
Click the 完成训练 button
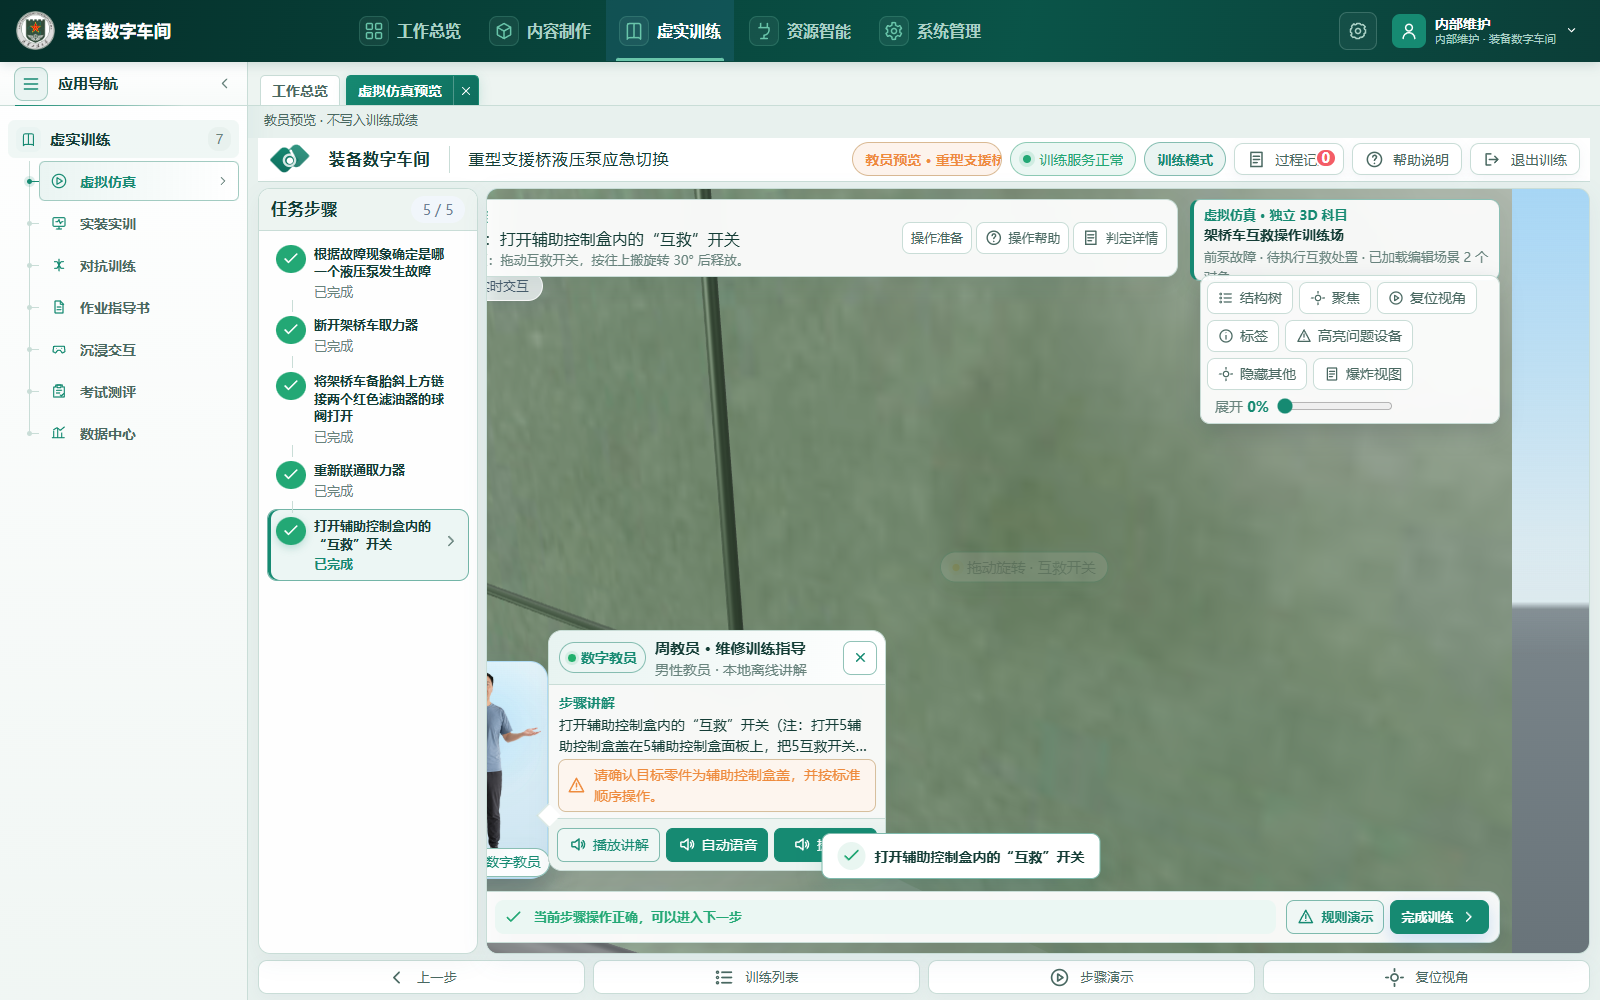click(x=1439, y=917)
